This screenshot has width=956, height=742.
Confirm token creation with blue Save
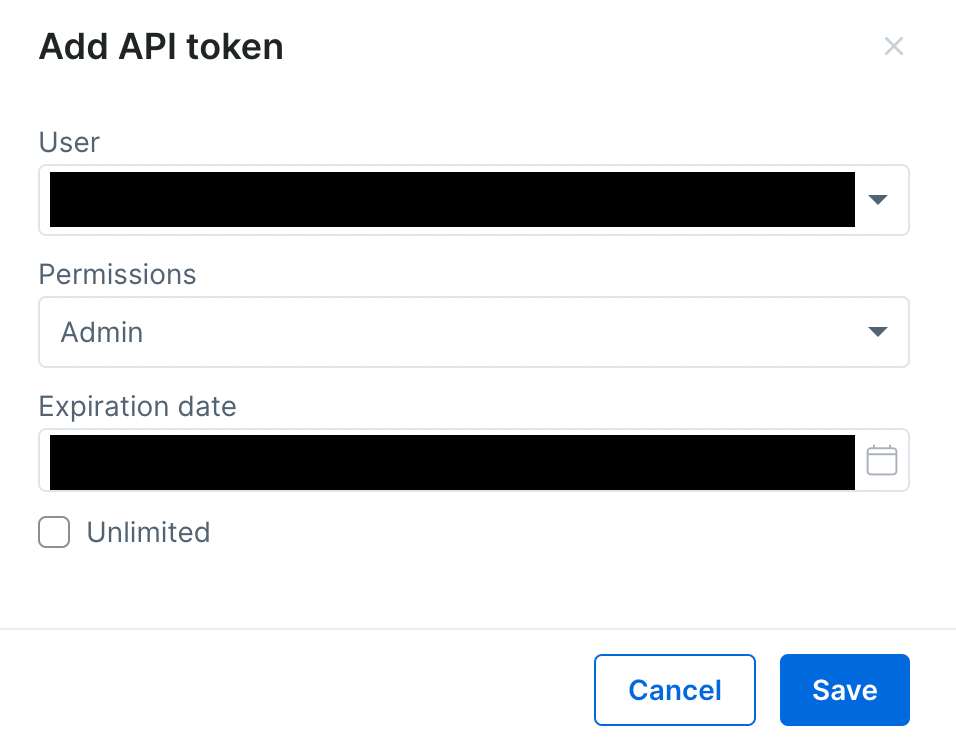point(844,690)
